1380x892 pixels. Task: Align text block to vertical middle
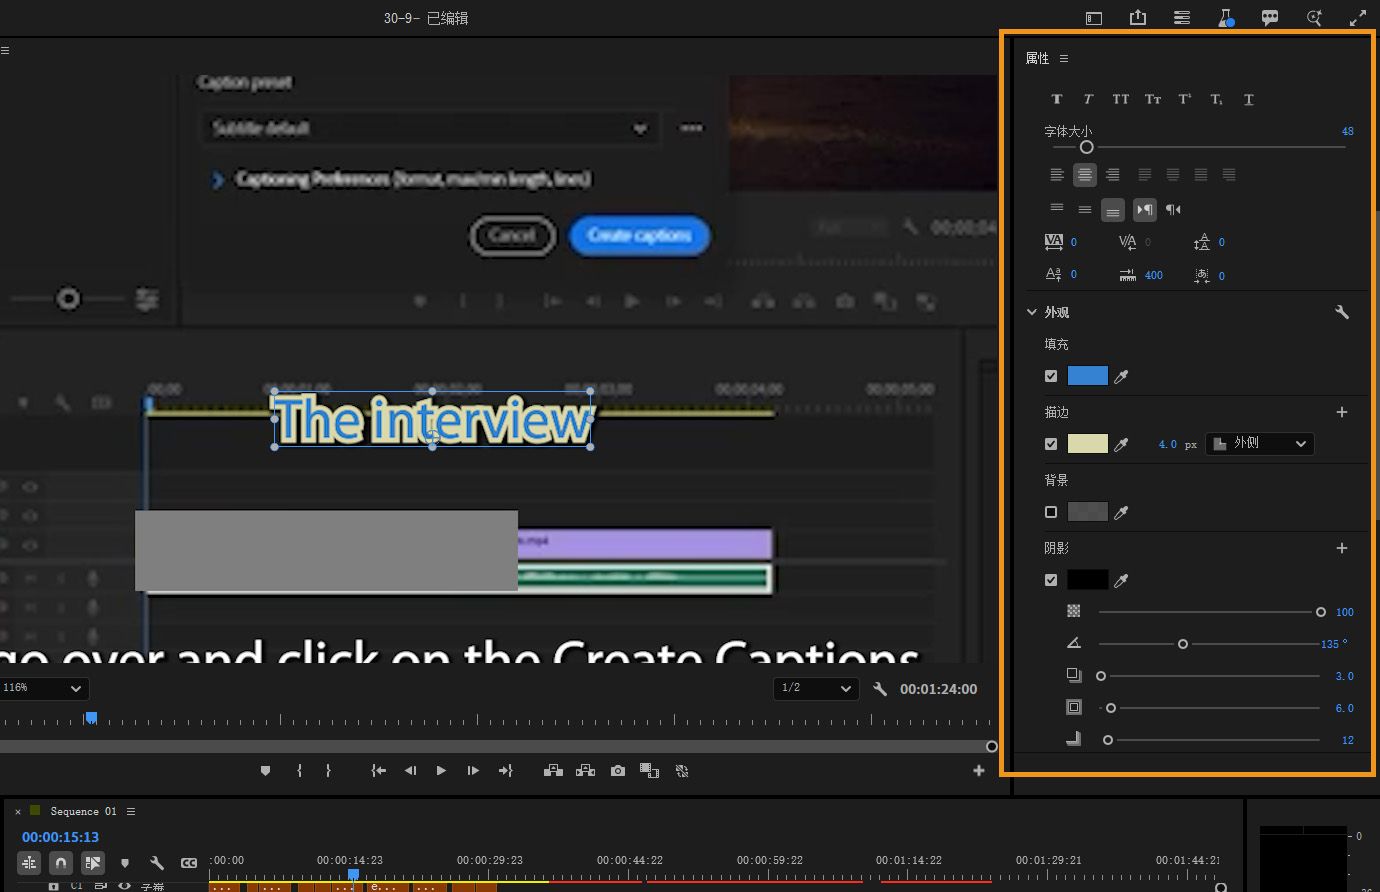(1085, 209)
